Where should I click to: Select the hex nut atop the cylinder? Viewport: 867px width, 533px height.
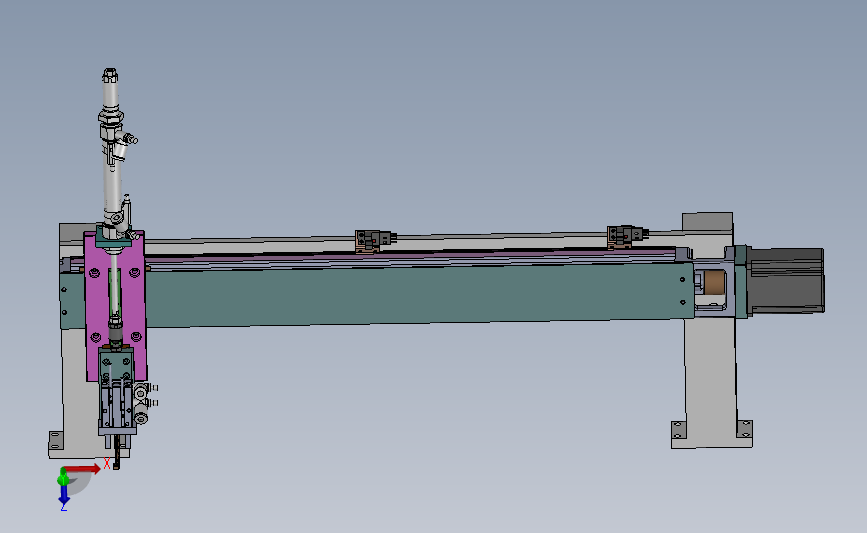coord(110,75)
